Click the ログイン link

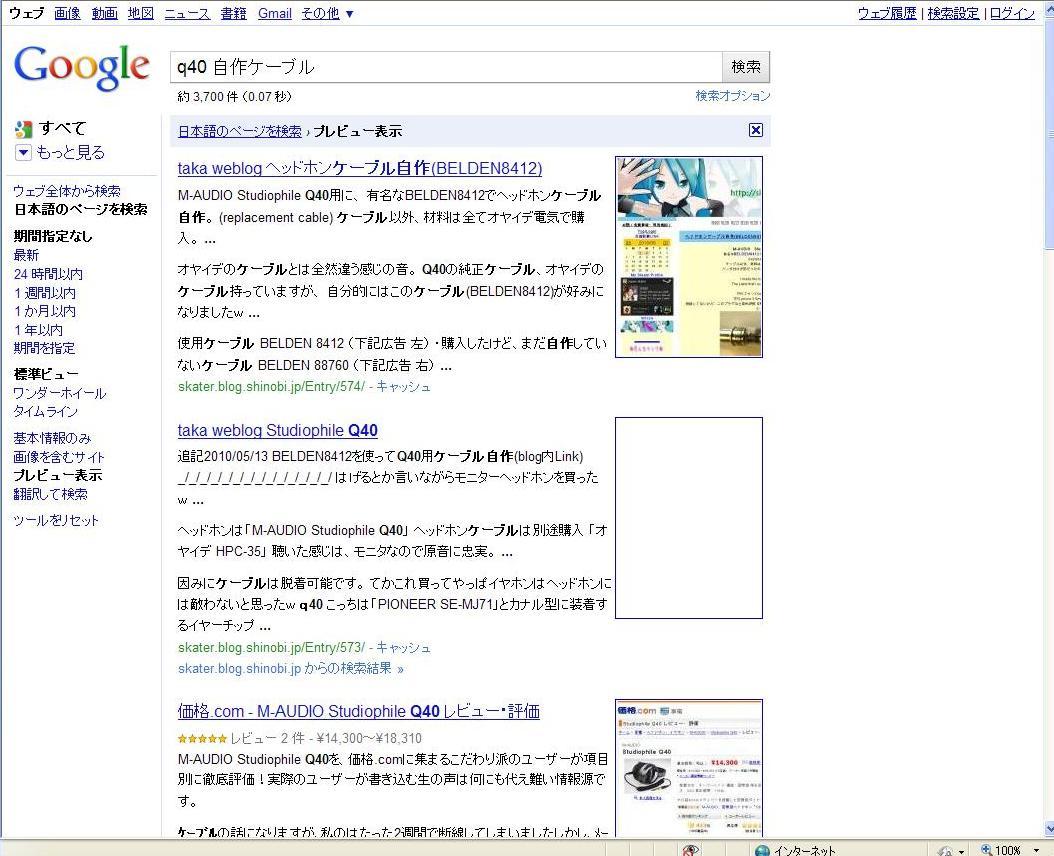(x=1012, y=13)
